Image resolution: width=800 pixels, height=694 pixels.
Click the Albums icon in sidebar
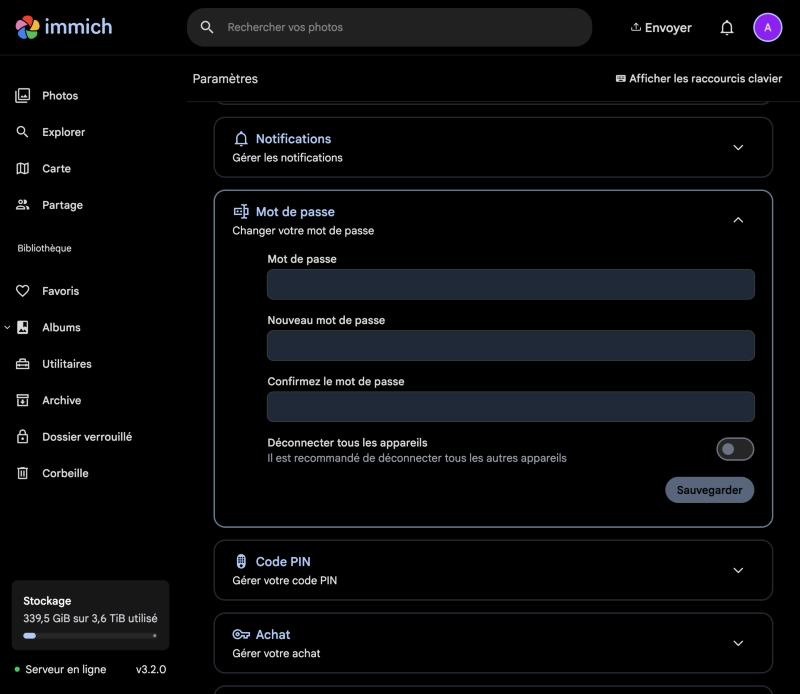coord(22,327)
